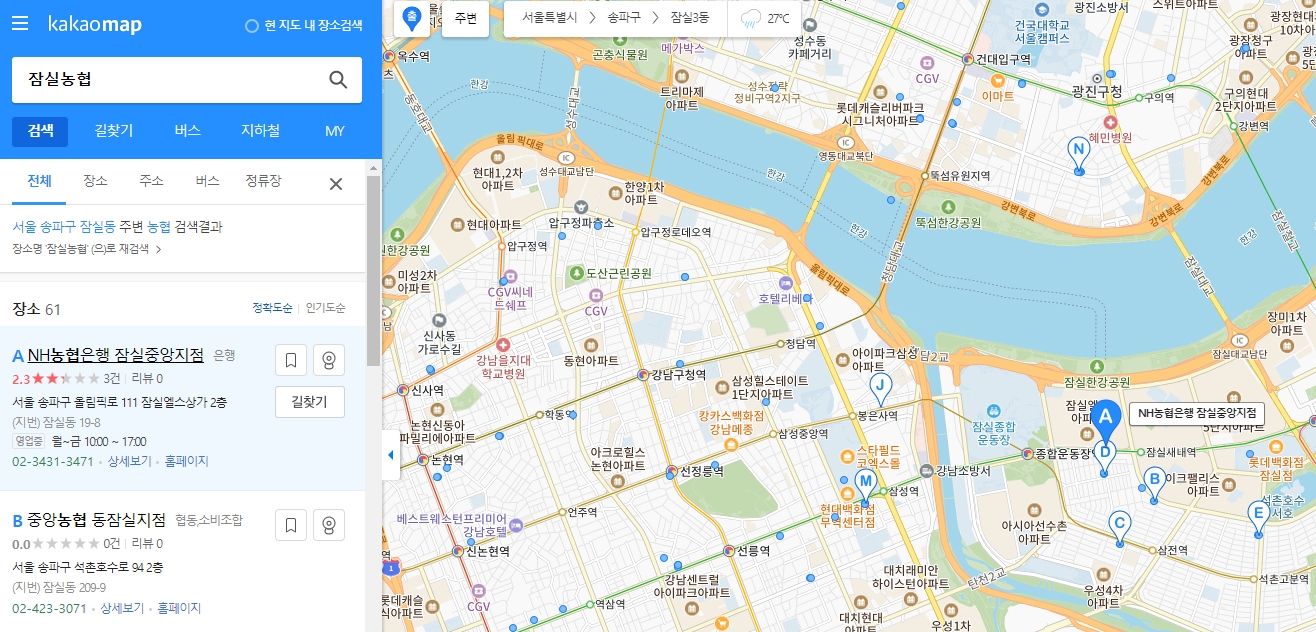Switch to the 지하철 tab
The image size is (1316, 632).
259,130
